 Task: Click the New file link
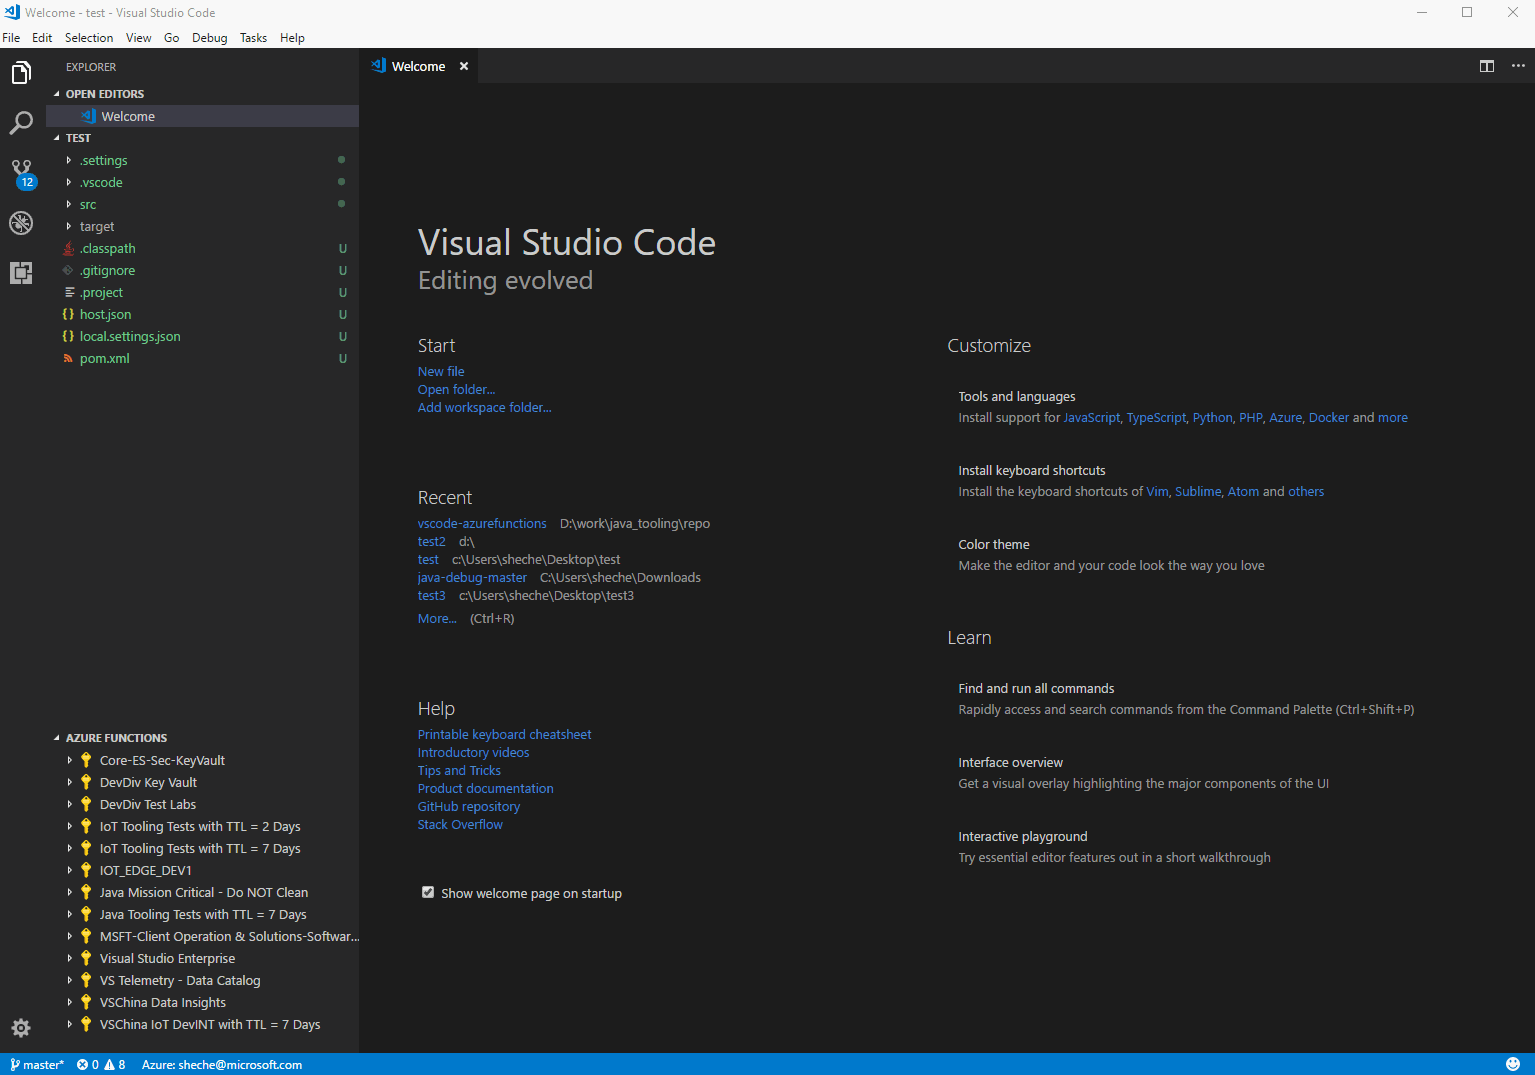tap(441, 371)
